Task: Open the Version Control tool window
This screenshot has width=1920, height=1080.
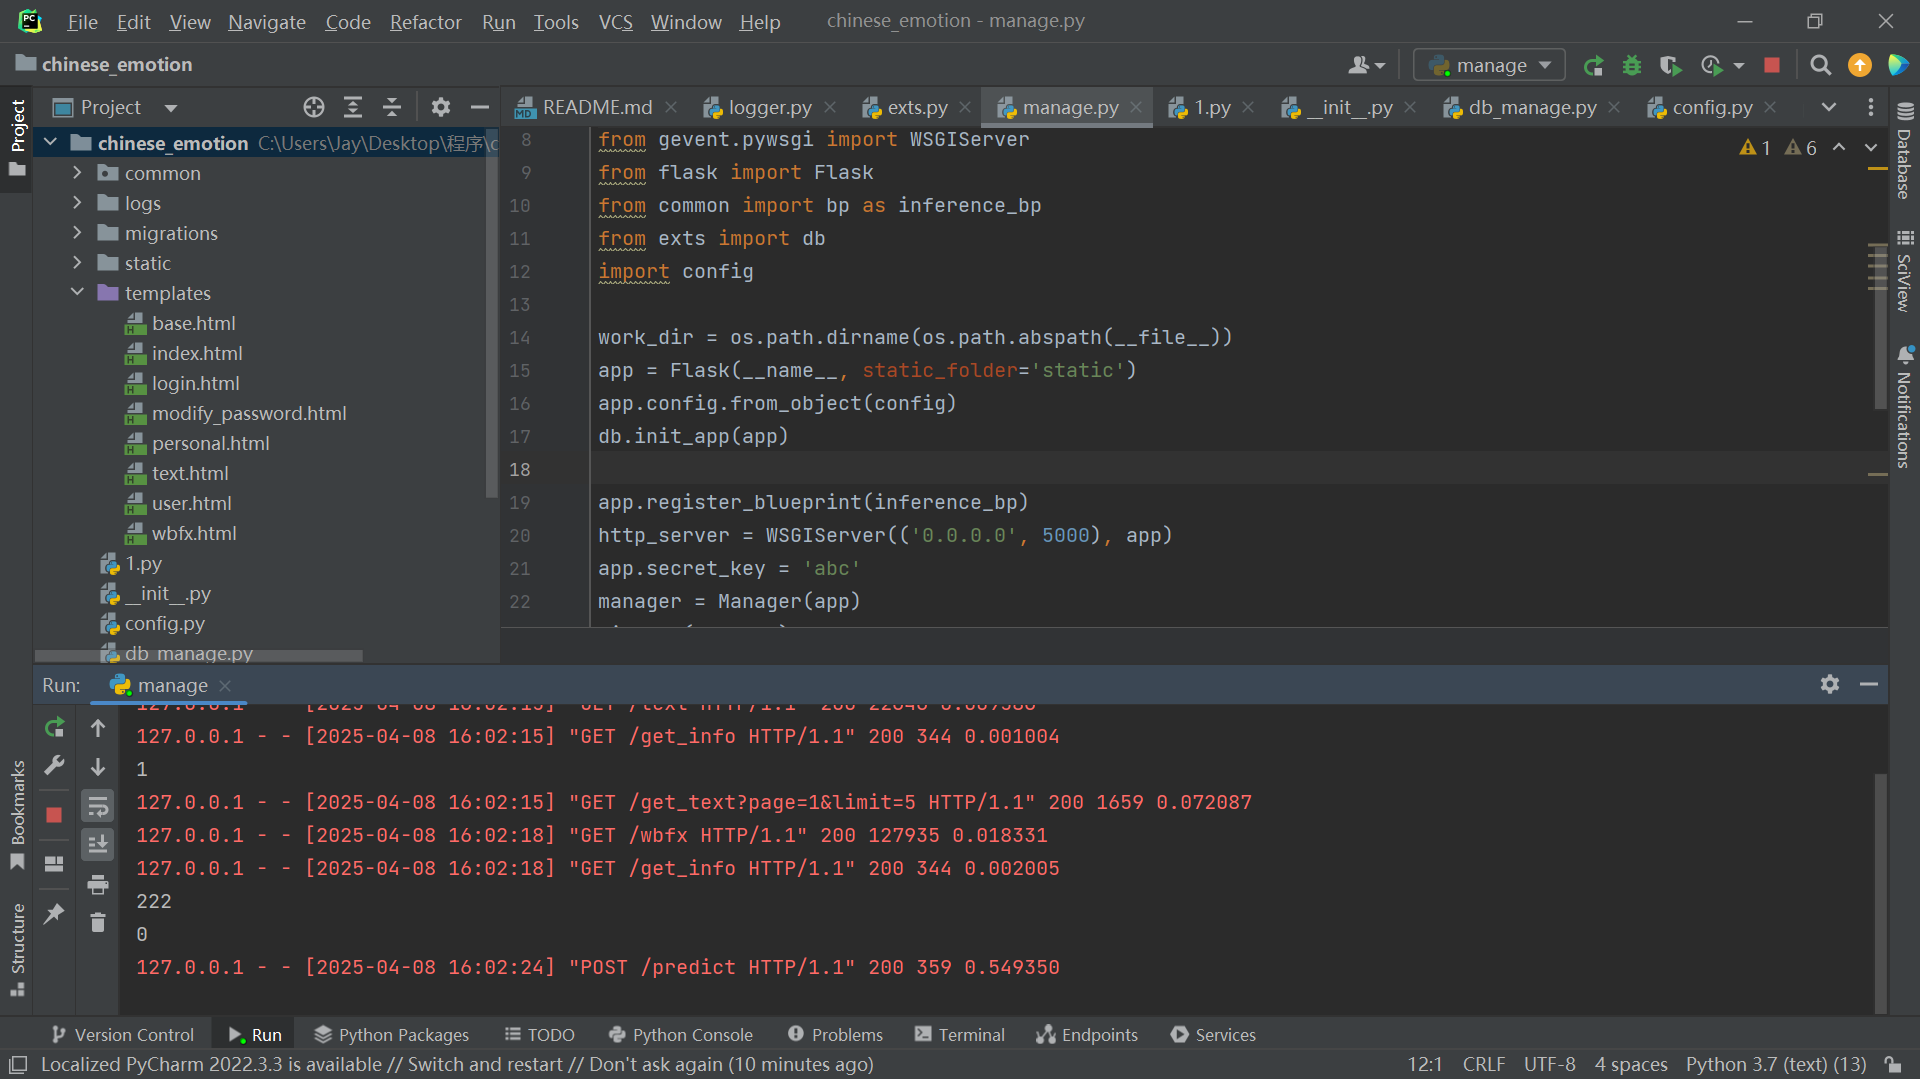Action: click(x=123, y=1035)
